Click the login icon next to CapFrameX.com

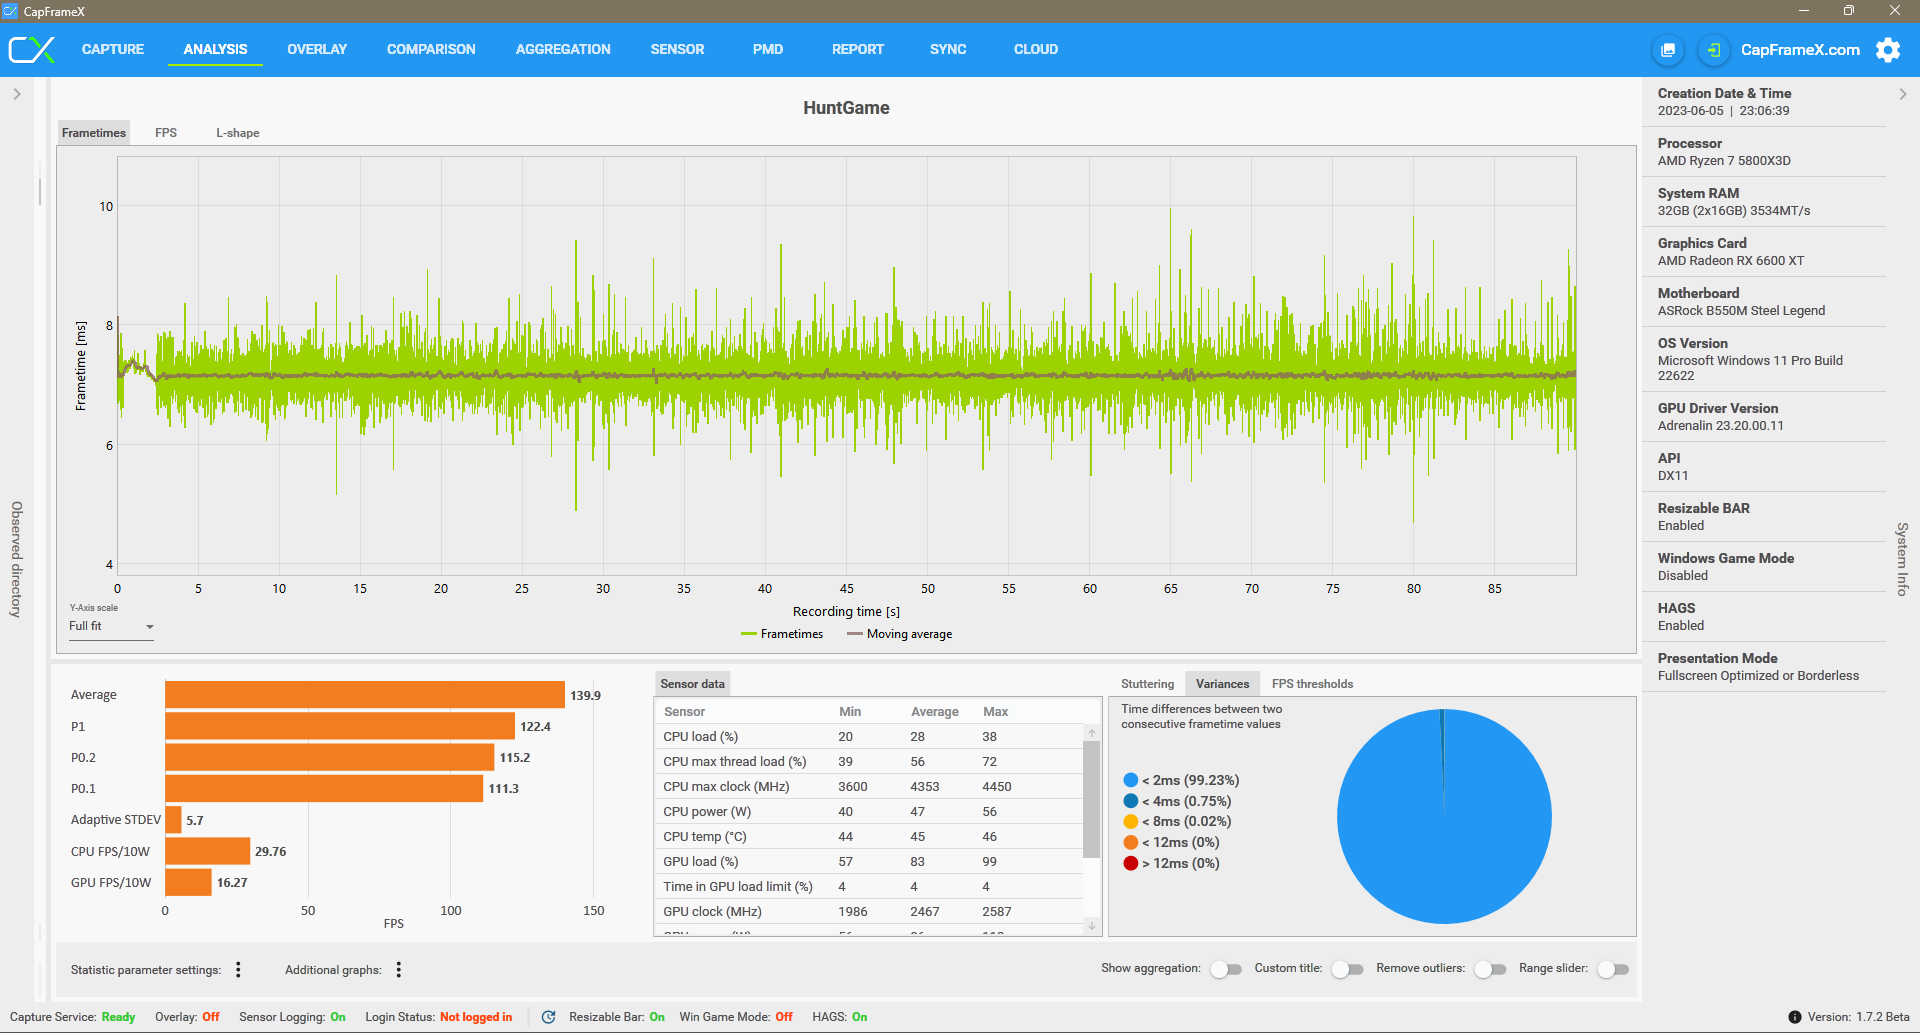[1713, 50]
